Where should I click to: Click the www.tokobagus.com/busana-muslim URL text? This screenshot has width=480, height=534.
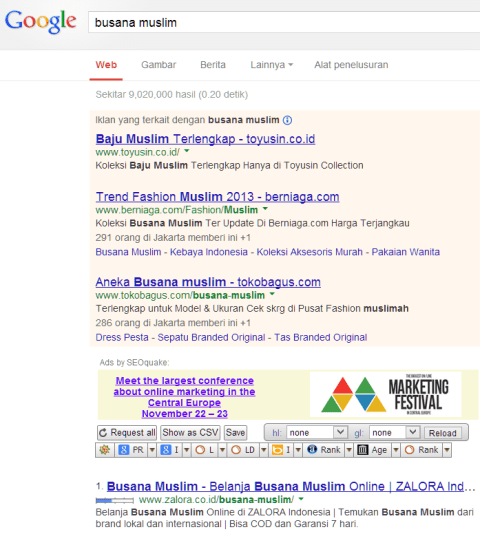click(x=180, y=295)
